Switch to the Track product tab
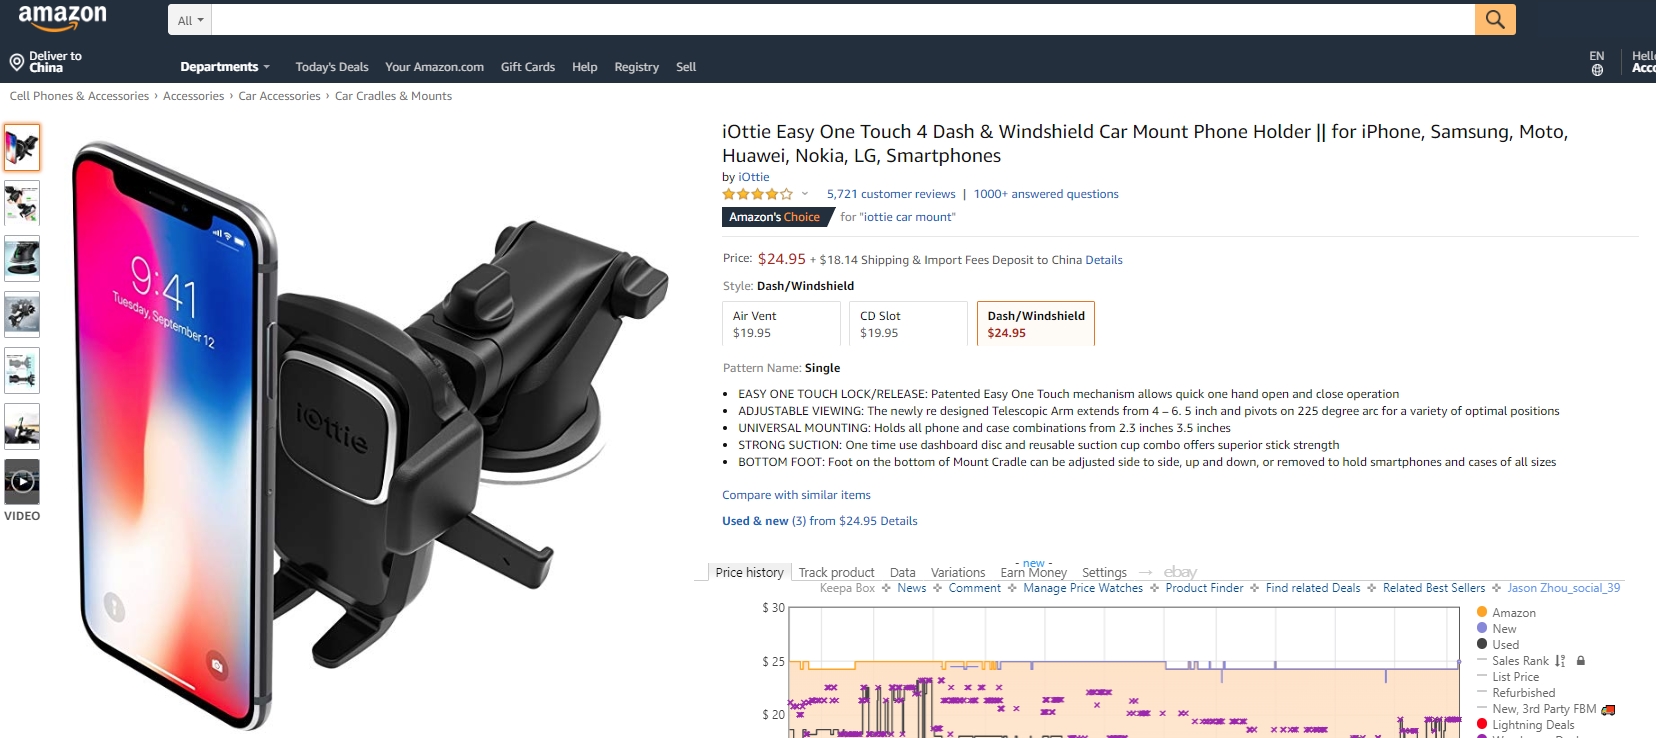Screen dimensions: 1656x738 click(x=836, y=573)
